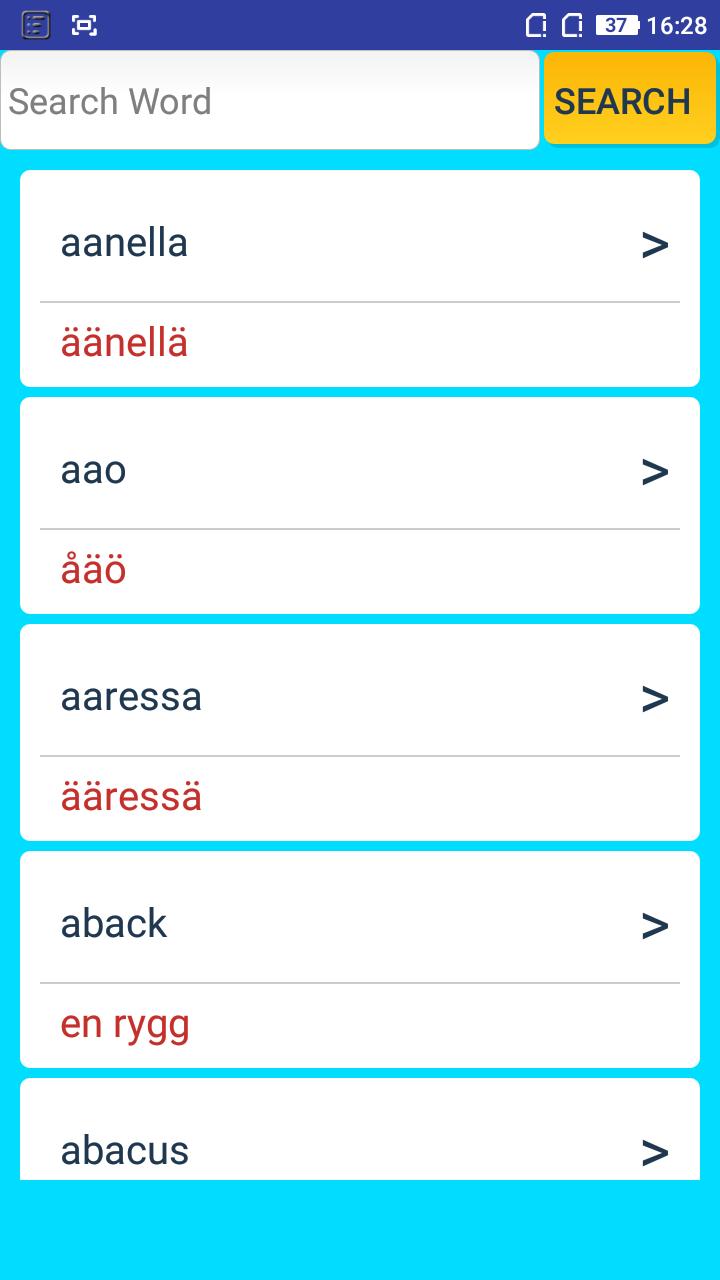Viewport: 720px width, 1280px height.
Task: Open the abacus word entry
Action: [x=125, y=1151]
